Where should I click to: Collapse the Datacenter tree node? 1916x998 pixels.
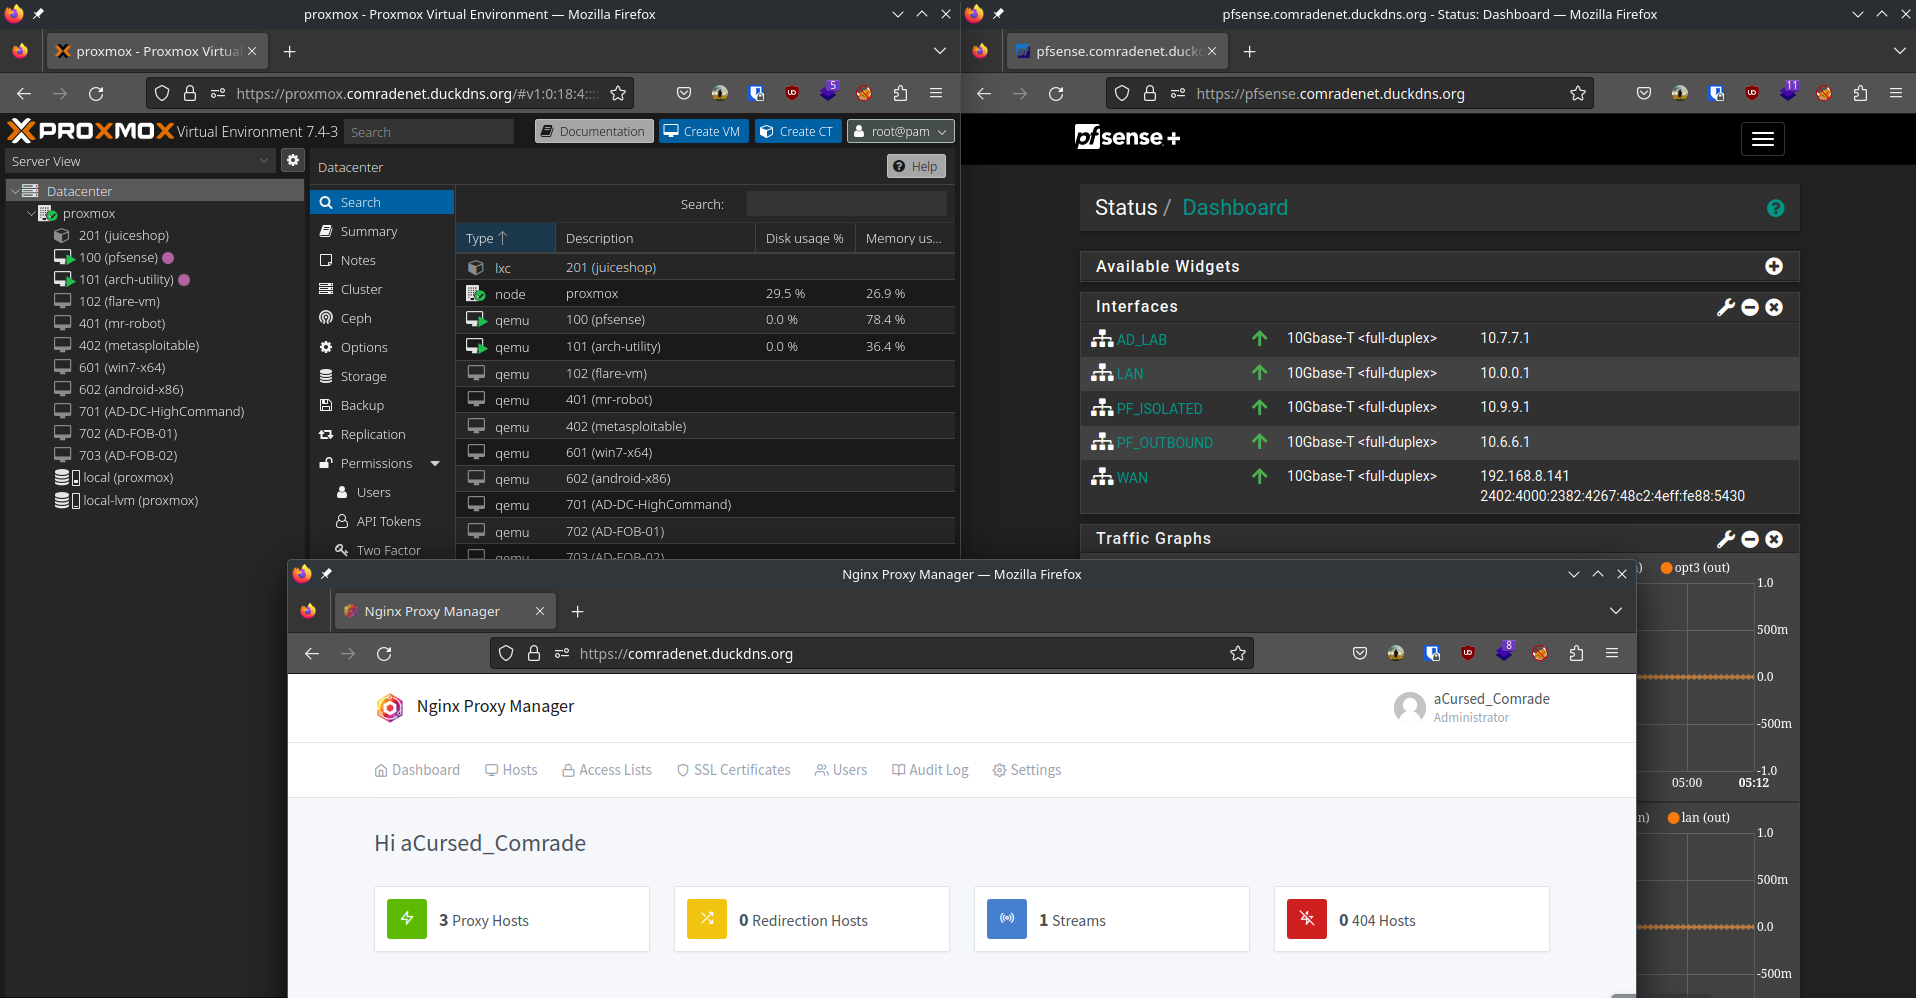coord(15,191)
